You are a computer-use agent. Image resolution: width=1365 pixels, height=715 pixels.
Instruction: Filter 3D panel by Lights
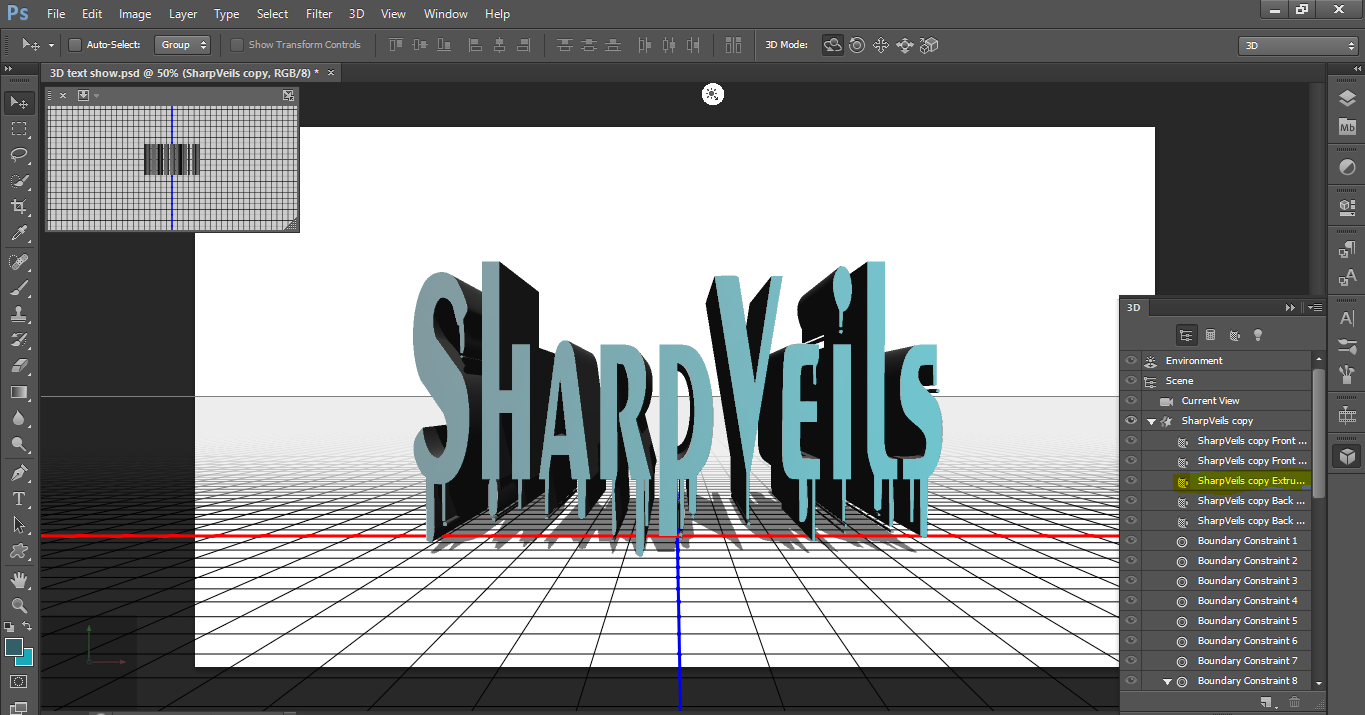(x=1258, y=335)
